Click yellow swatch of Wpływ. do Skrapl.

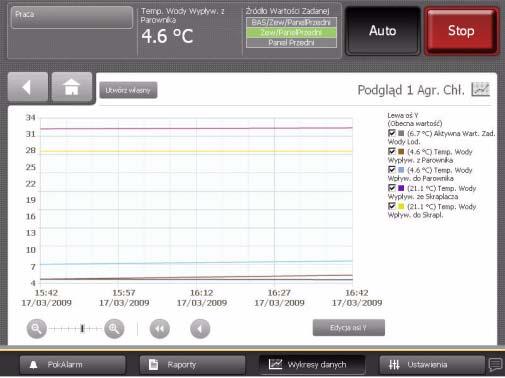401,206
